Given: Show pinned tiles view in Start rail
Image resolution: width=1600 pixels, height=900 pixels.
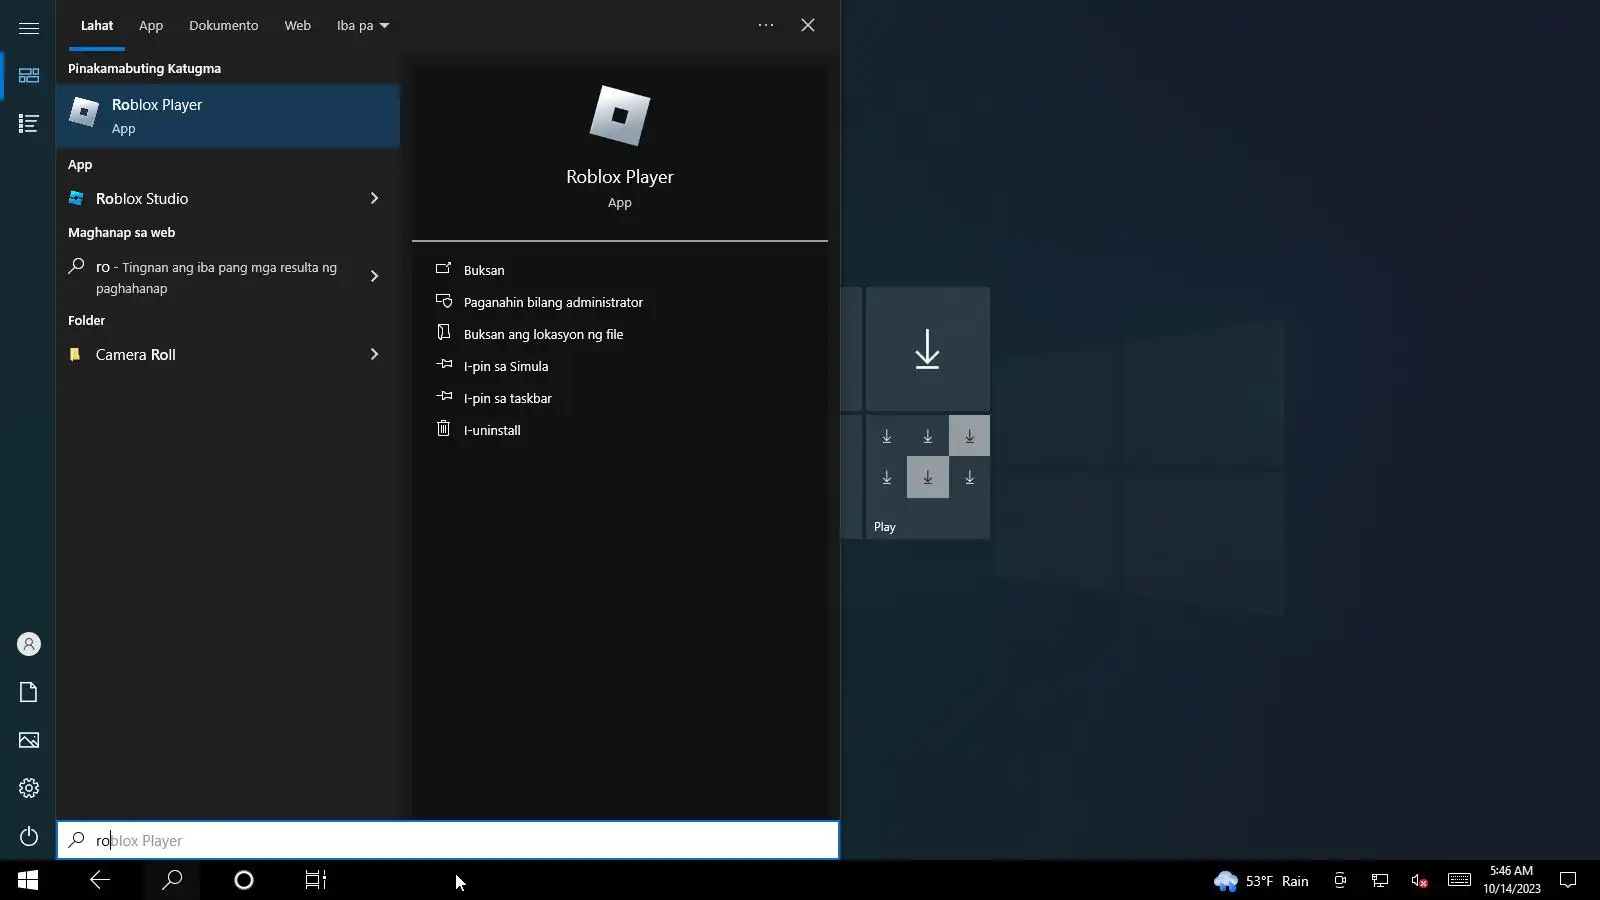Looking at the screenshot, I should point(29,76).
